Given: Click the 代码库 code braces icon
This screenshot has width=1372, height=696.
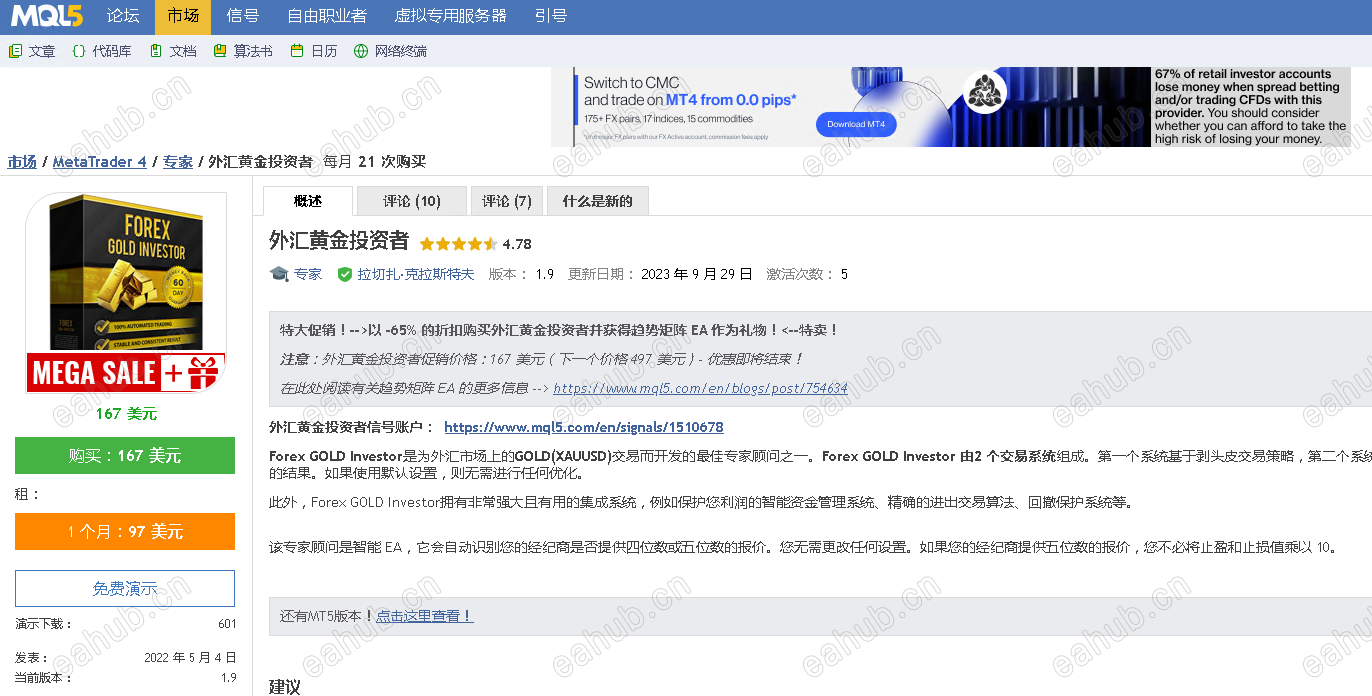Looking at the screenshot, I should [x=79, y=51].
